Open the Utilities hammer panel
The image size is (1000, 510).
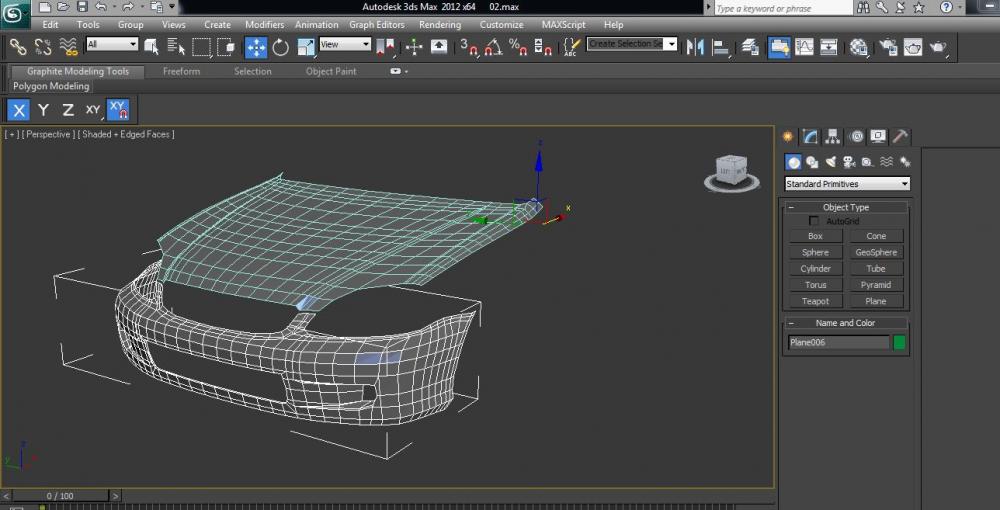coord(900,137)
